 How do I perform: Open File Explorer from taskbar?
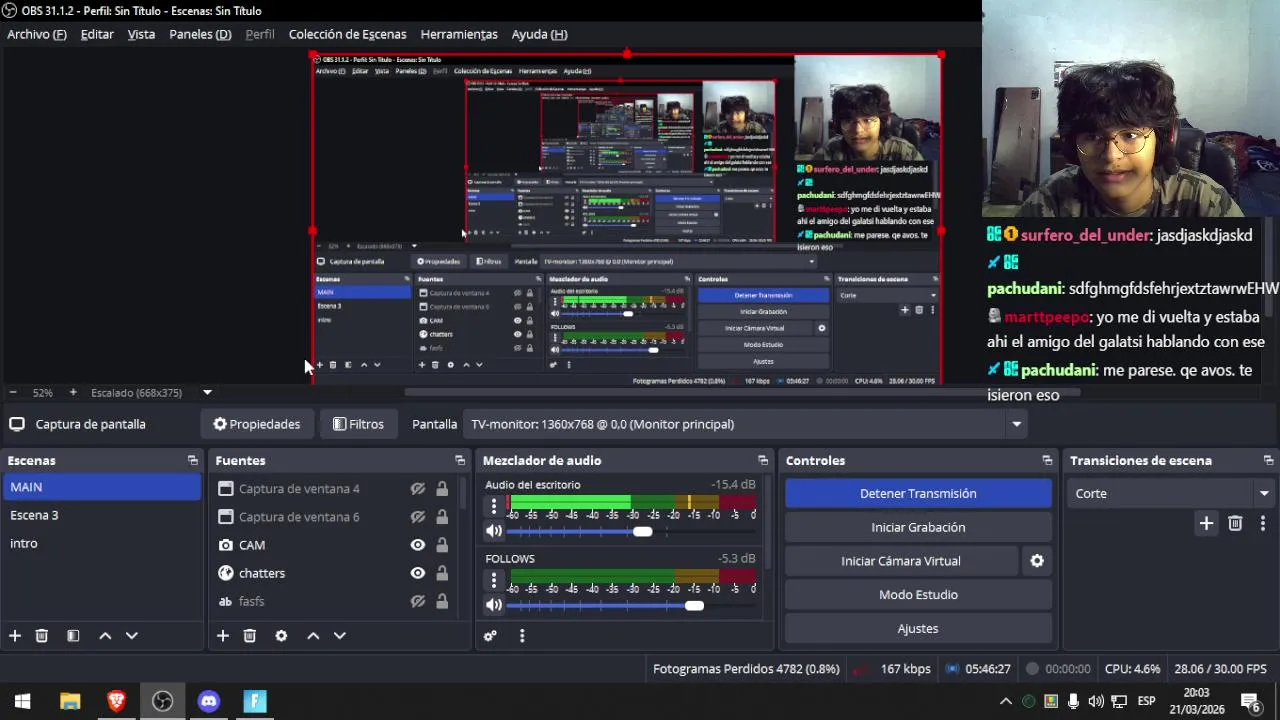click(x=70, y=701)
